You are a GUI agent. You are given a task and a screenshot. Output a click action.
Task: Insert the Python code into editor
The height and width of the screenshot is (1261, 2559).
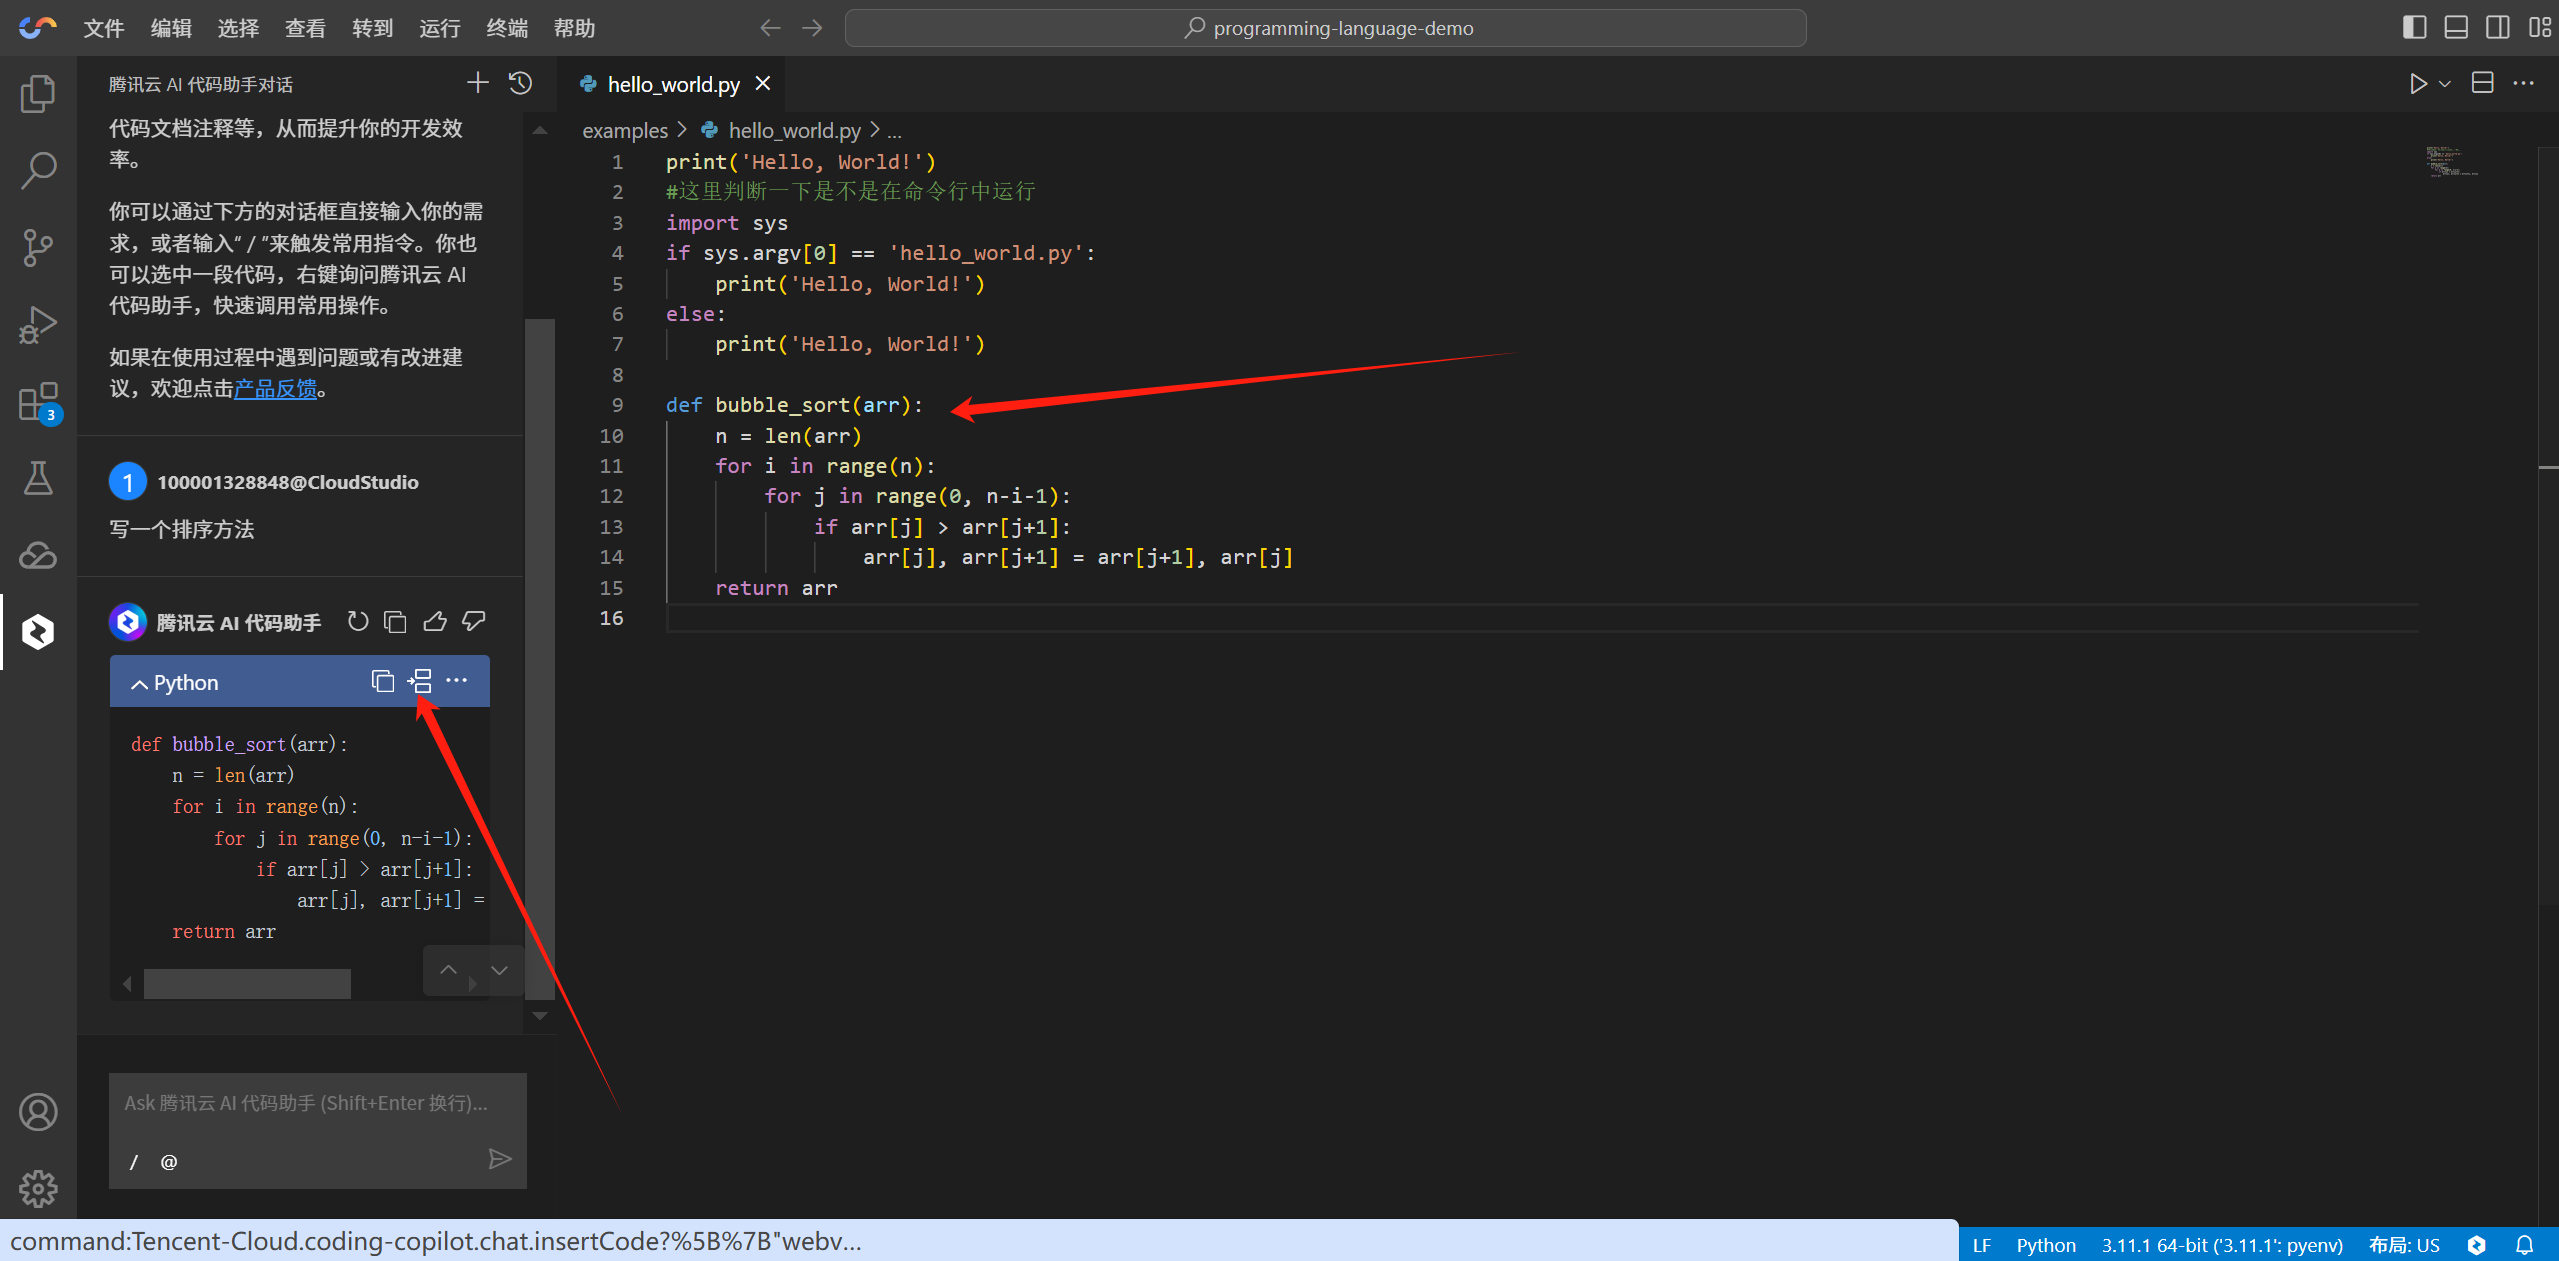tap(420, 681)
